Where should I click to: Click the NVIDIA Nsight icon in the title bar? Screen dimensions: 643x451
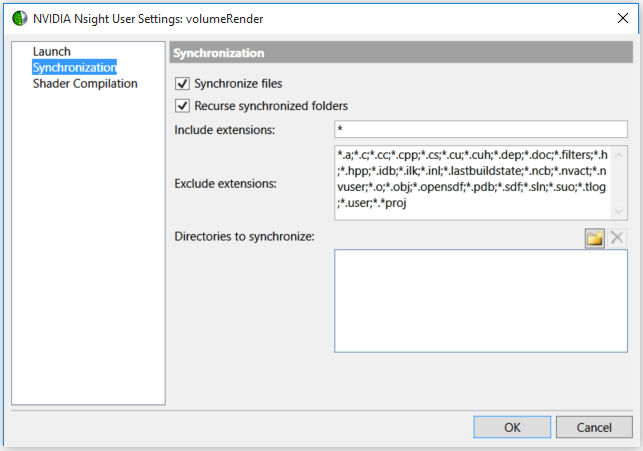click(19, 18)
